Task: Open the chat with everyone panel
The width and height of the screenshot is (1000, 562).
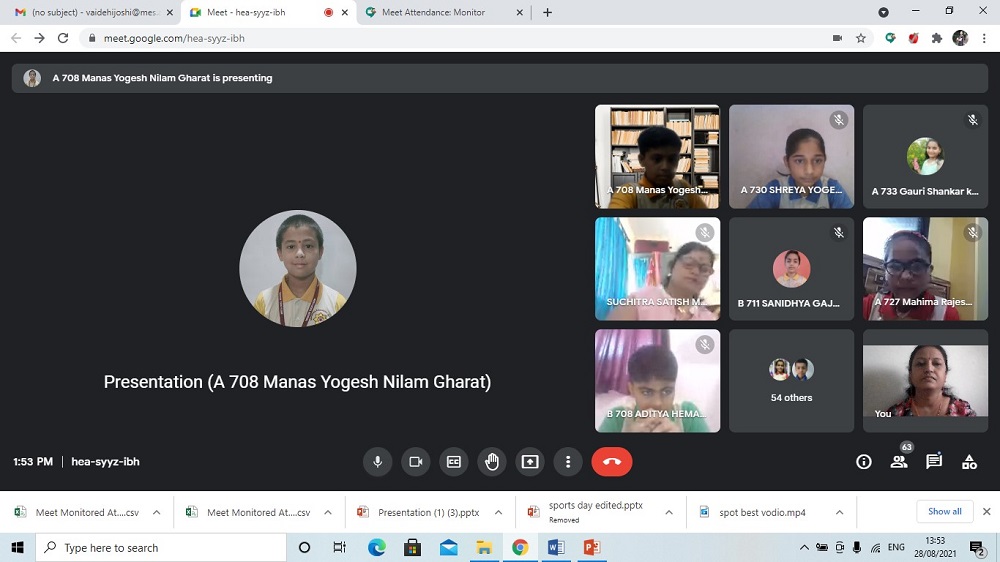Action: (934, 462)
